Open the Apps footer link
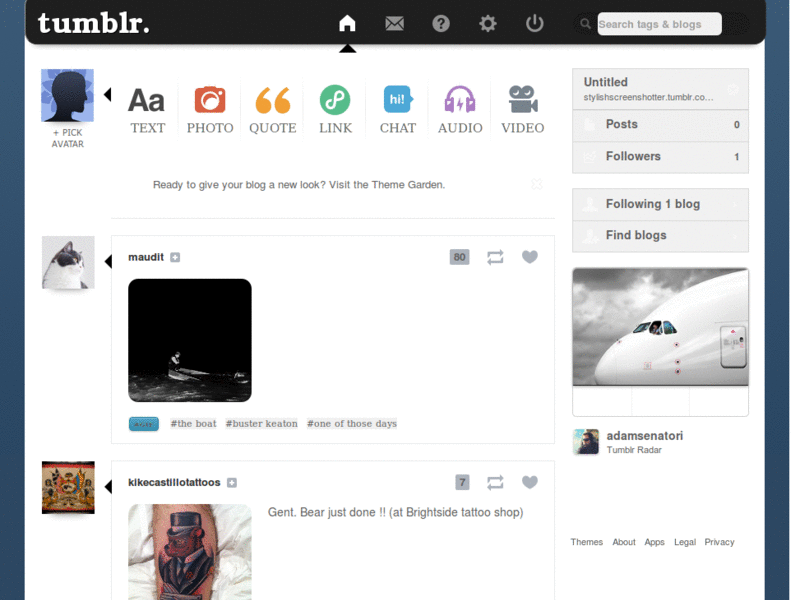The height and width of the screenshot is (600, 800). pyautogui.click(x=654, y=542)
